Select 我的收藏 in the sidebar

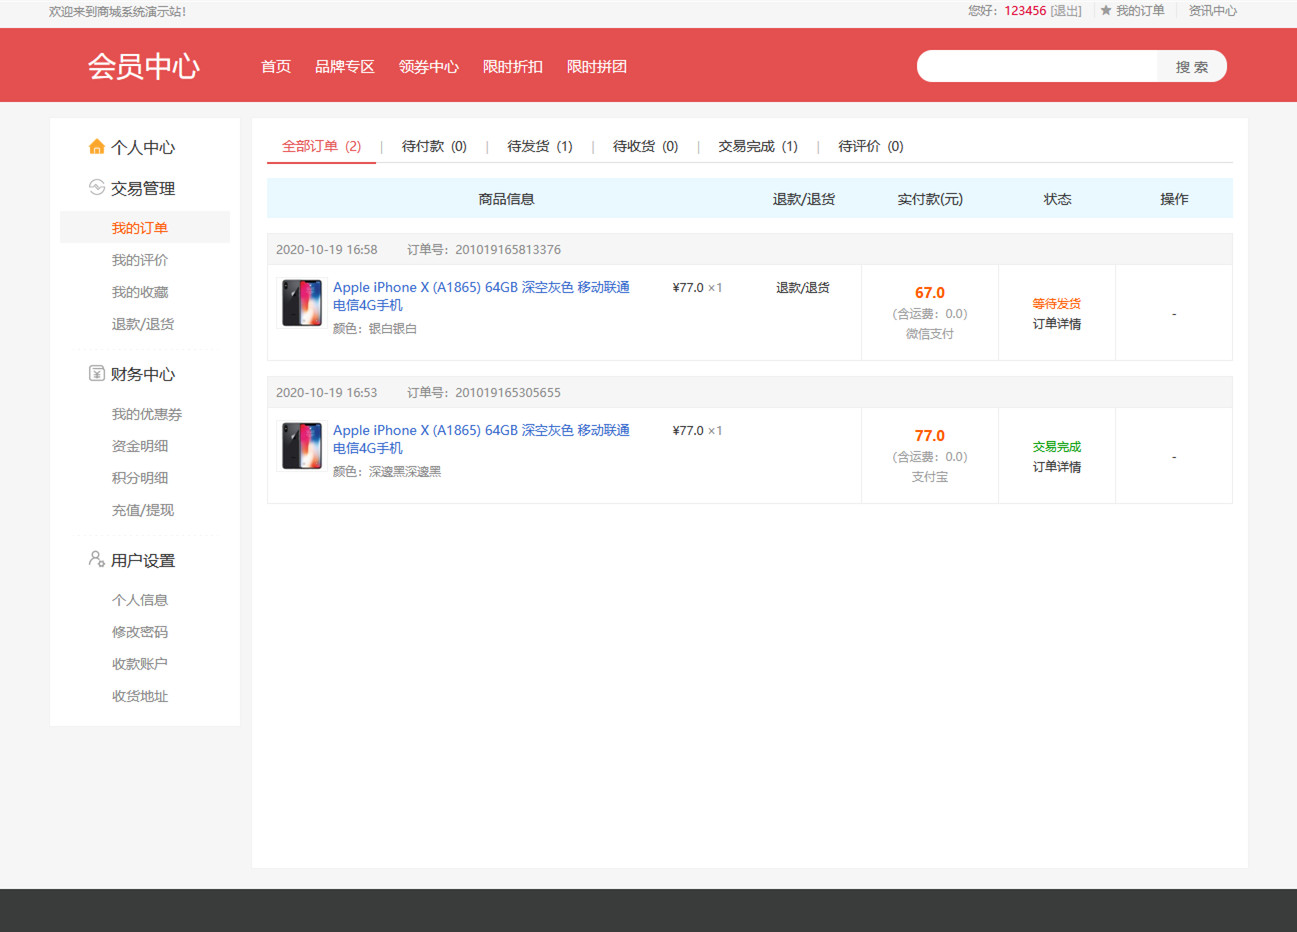[x=140, y=292]
